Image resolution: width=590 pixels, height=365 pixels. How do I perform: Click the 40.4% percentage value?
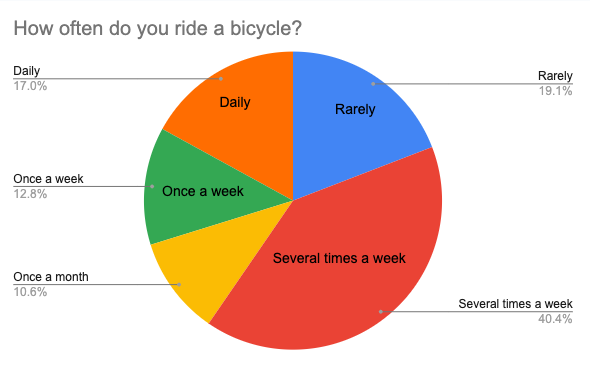pyautogui.click(x=555, y=319)
